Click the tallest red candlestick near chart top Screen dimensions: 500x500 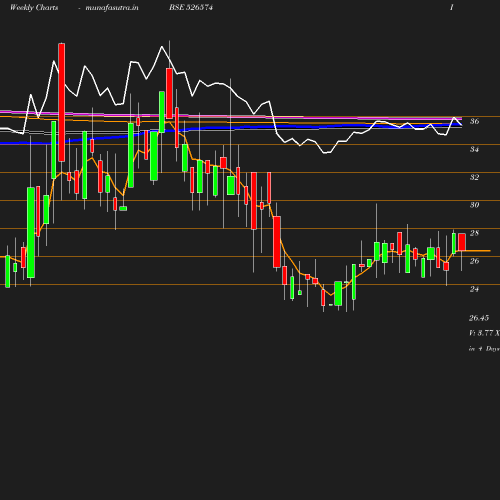(x=61, y=102)
